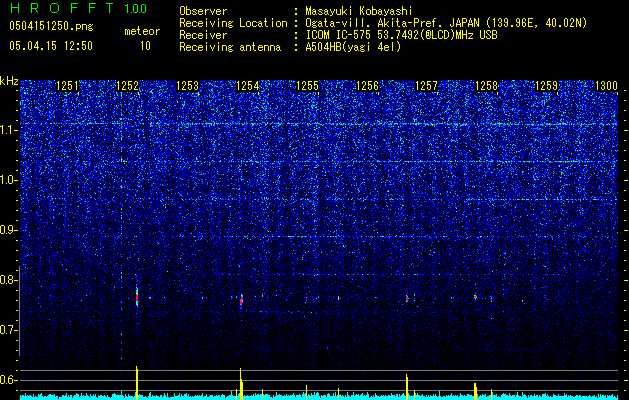This screenshot has height=400, width=629.
Task: Click the date stamp 05.04.15 12:50
Action: tap(51, 46)
